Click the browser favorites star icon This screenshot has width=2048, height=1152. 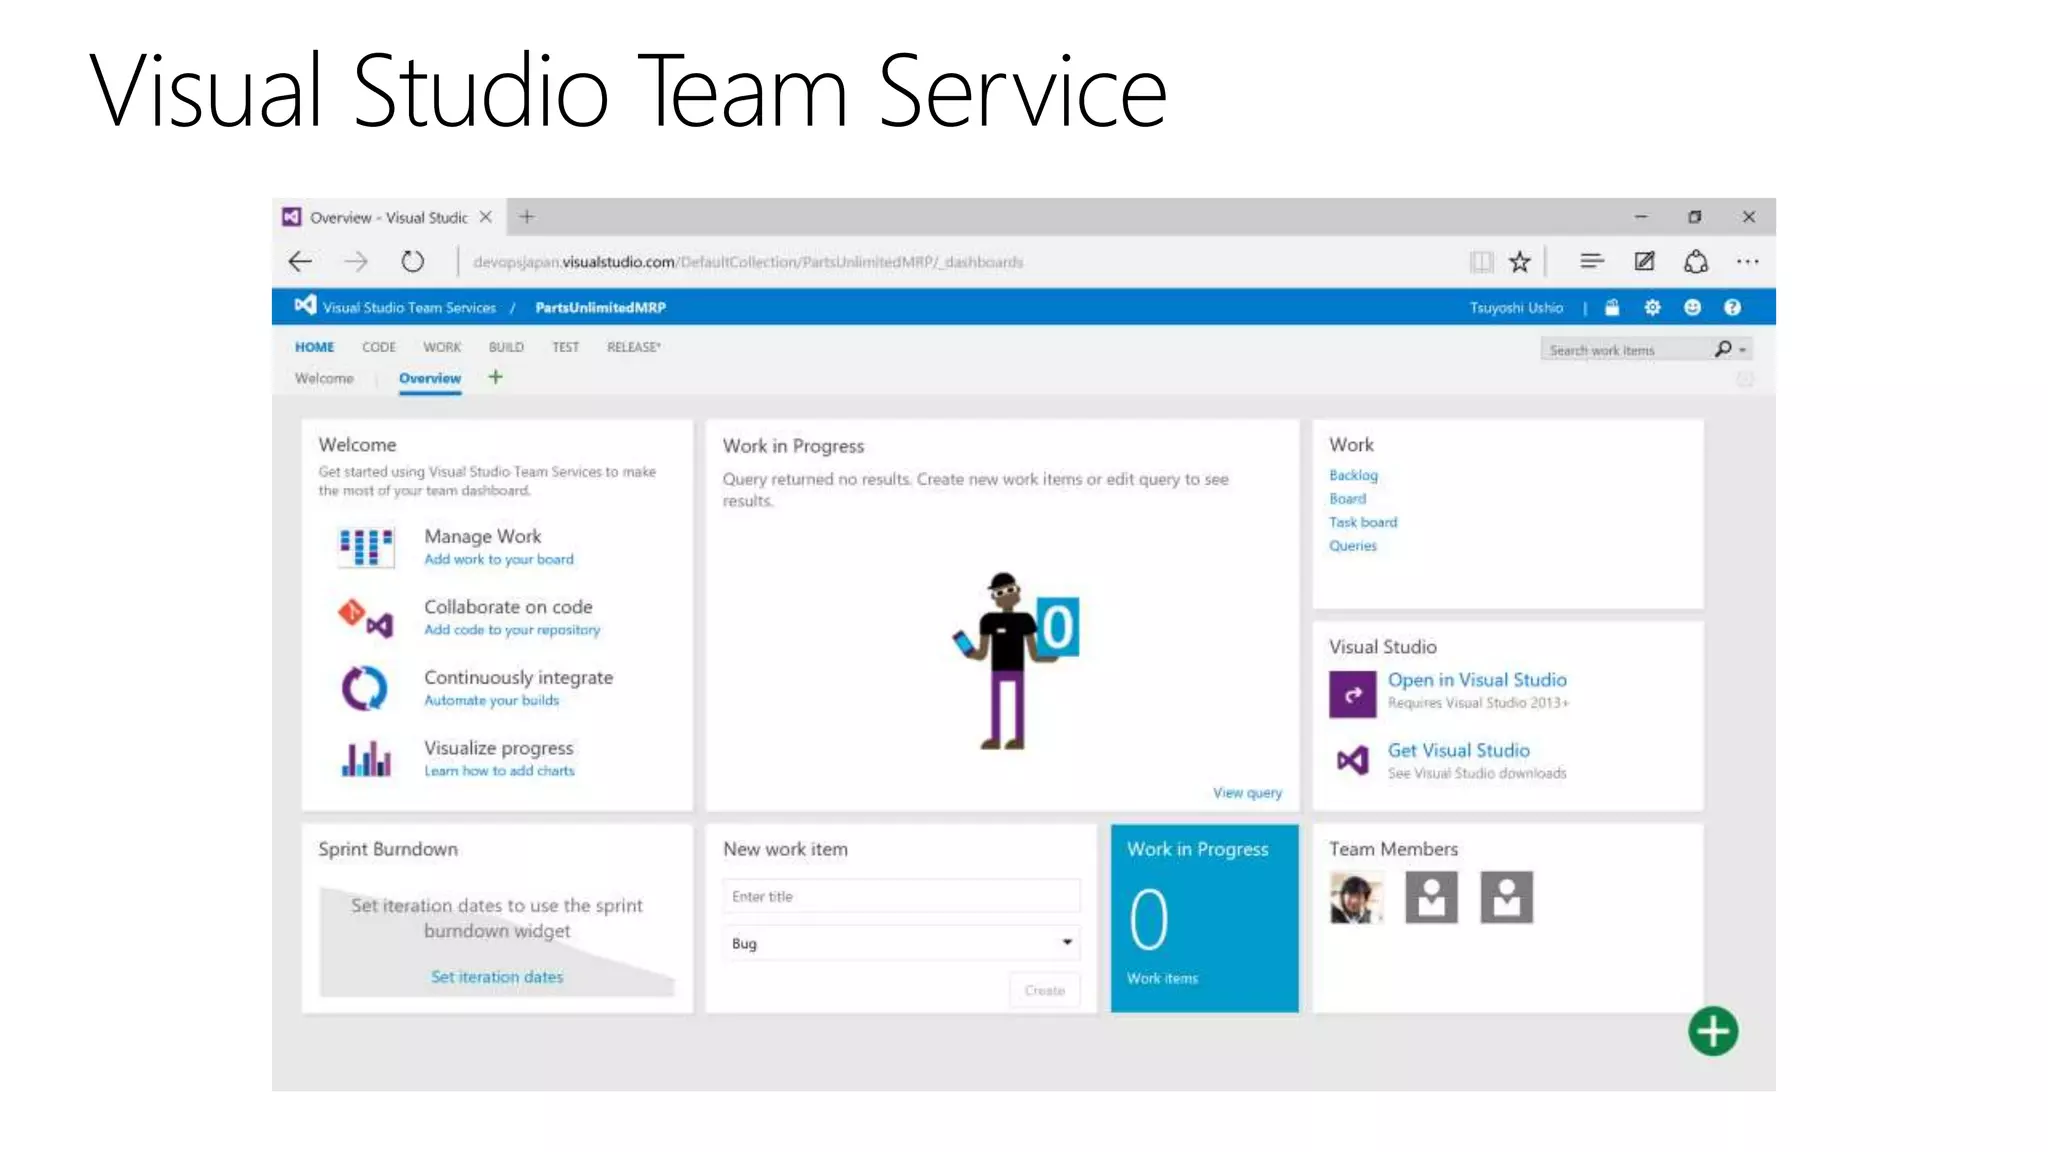point(1520,262)
